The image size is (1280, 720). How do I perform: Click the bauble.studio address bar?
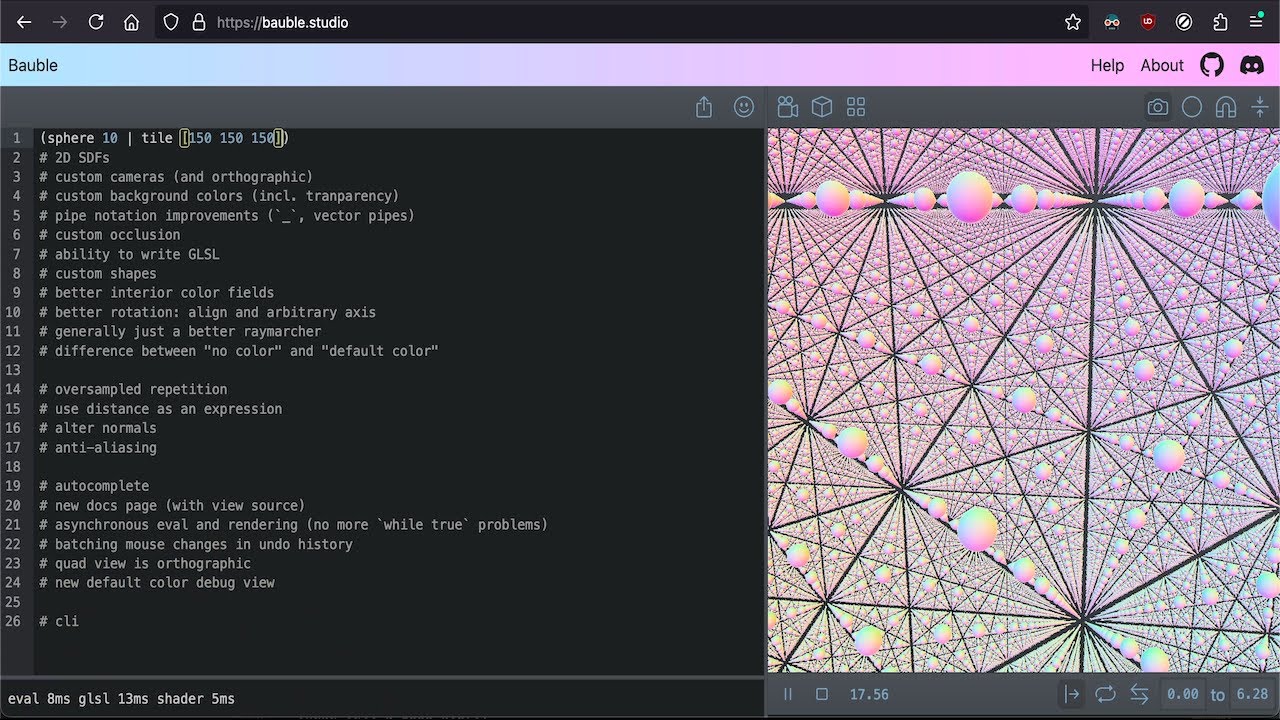(620, 22)
